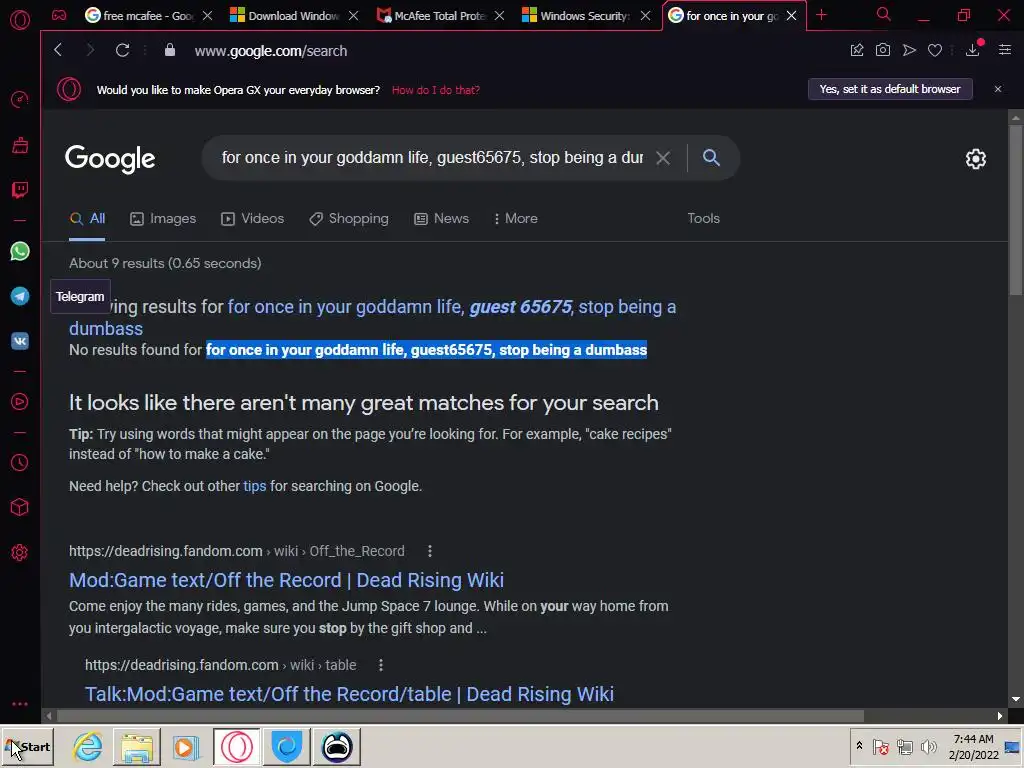Open GX Control speedometer in sidebar
1024x768 pixels.
[20, 100]
